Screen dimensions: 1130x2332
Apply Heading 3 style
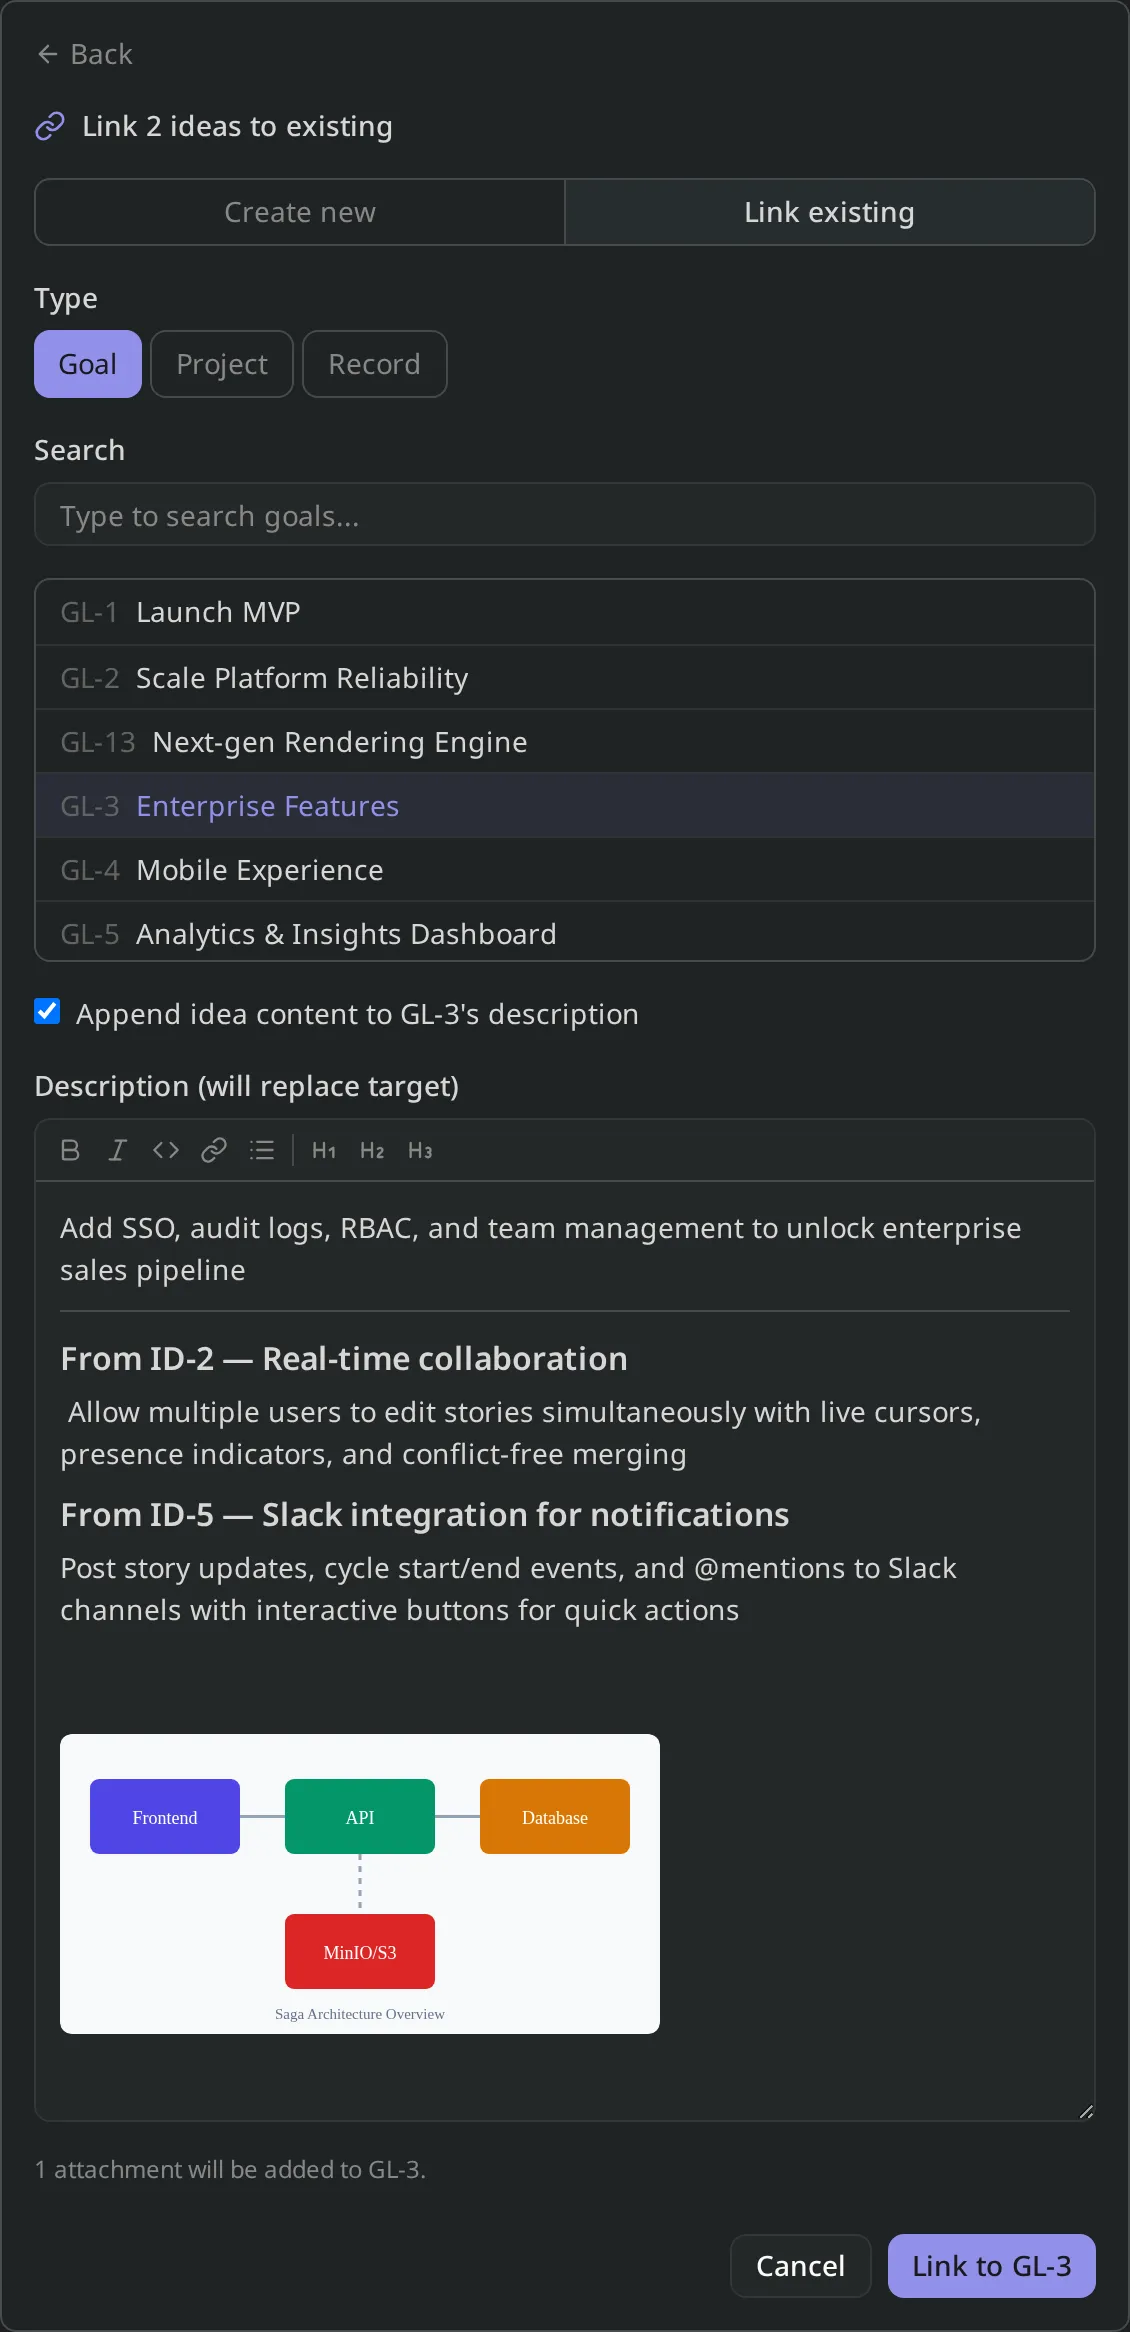tap(420, 1150)
